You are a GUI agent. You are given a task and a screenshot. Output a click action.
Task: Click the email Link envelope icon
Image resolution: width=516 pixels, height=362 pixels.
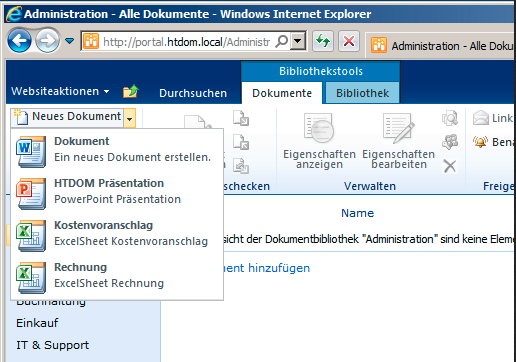481,118
